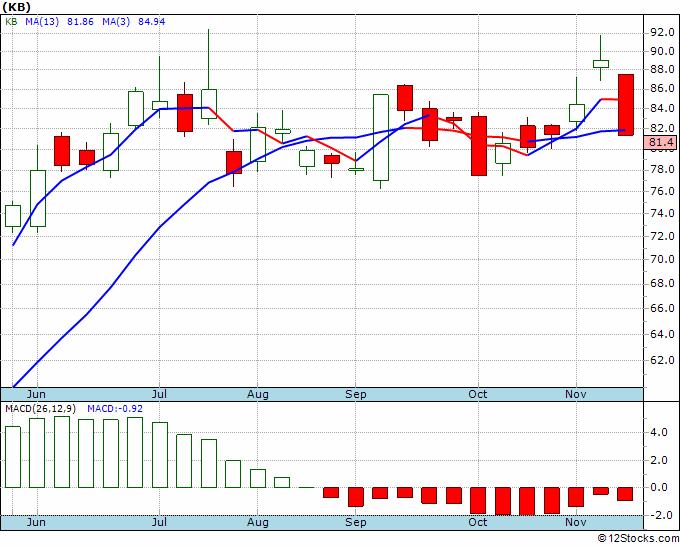
Task: Click the 72.0 price axis label
Action: [661, 236]
